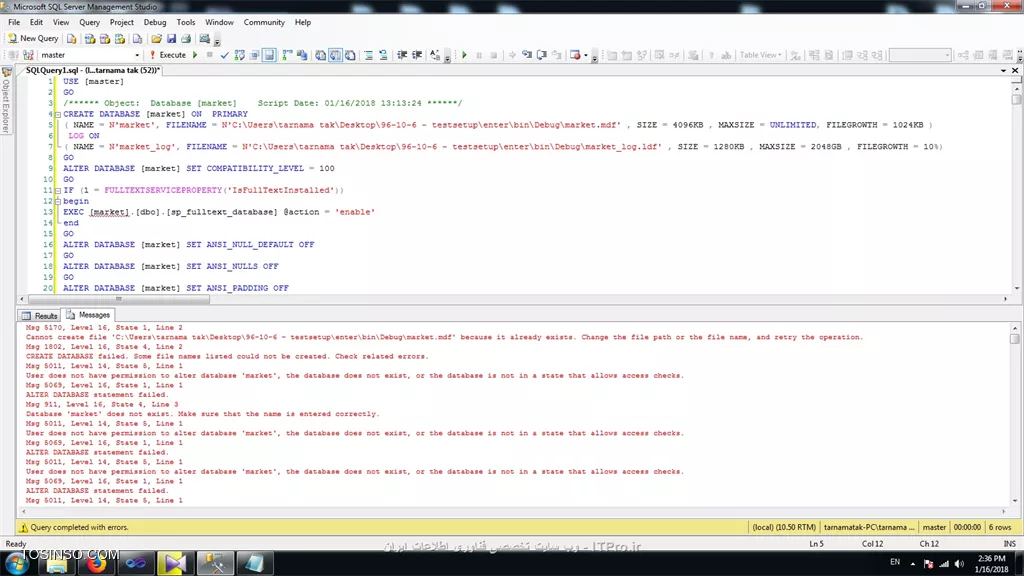Open a Database Engine Query
Viewport: 1024px width, 576px height.
point(72,39)
